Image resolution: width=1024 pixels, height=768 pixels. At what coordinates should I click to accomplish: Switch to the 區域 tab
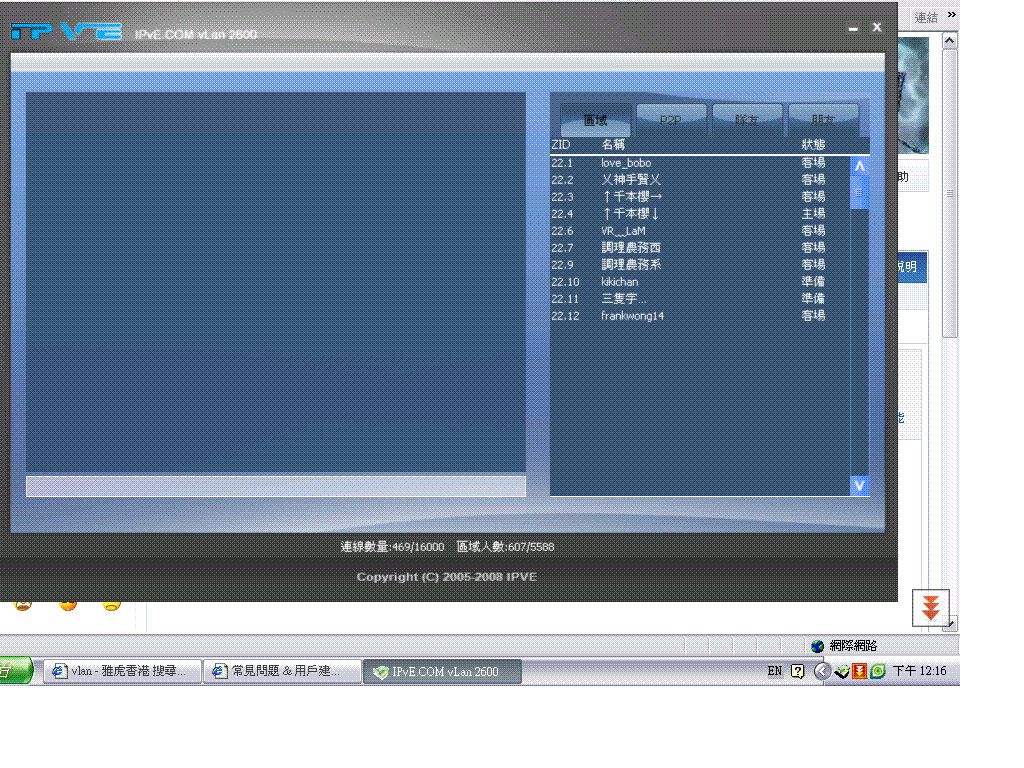tap(596, 120)
